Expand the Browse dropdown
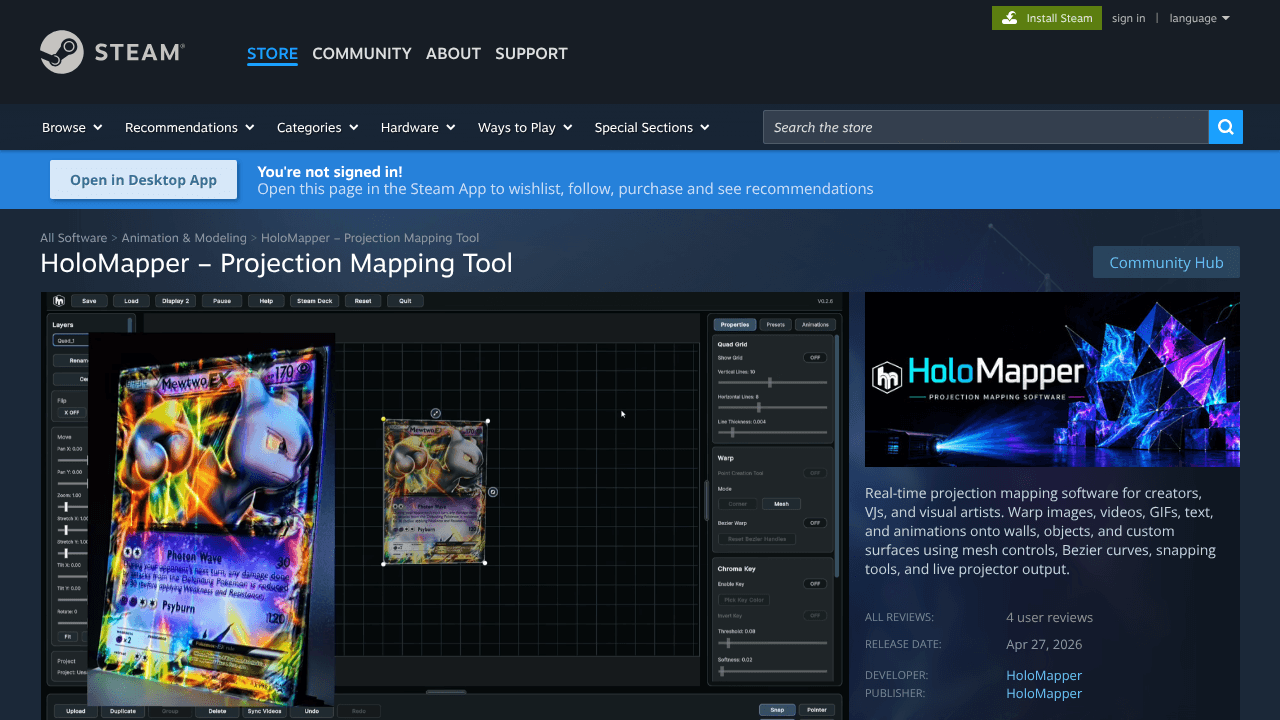Image resolution: width=1280 pixels, height=720 pixels. click(x=72, y=127)
